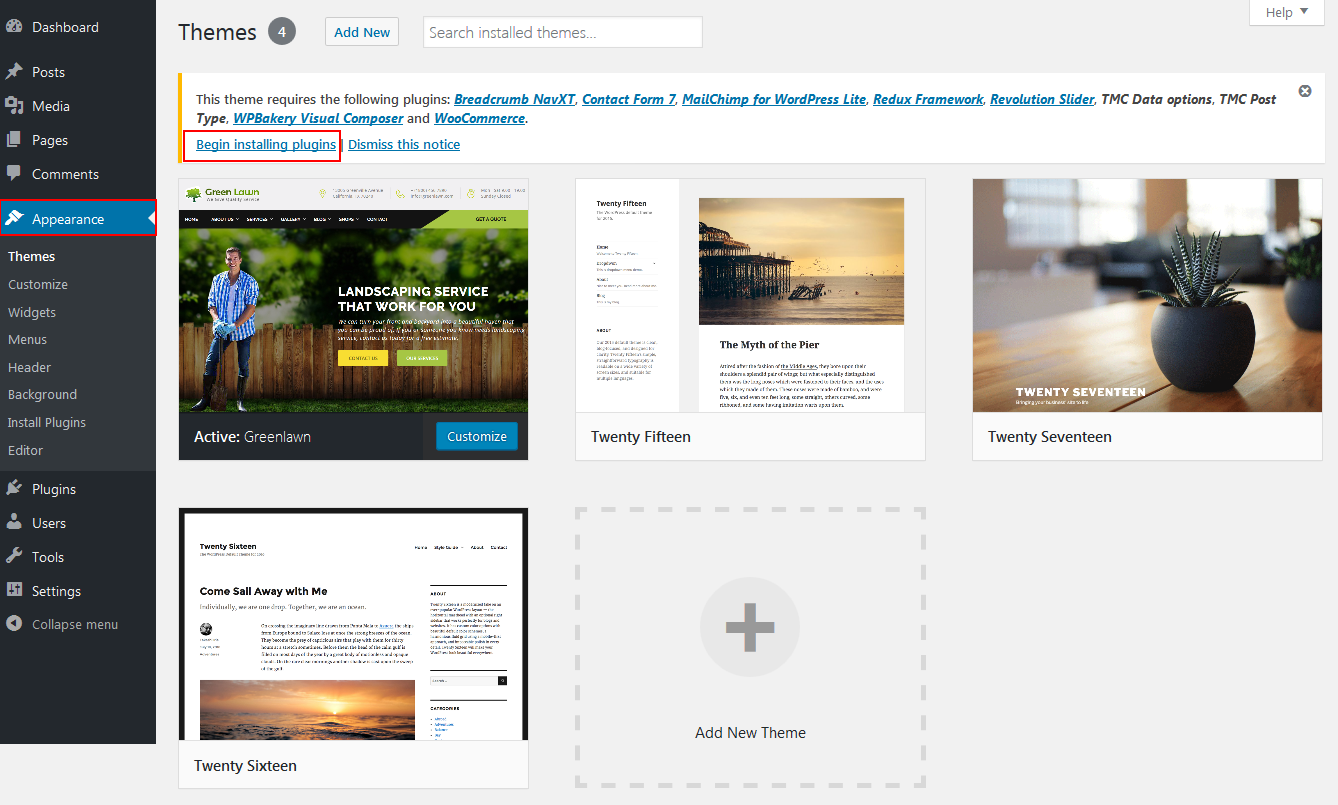Click the Customize button on Greenlawn
This screenshot has height=805, width=1338.
click(x=477, y=436)
